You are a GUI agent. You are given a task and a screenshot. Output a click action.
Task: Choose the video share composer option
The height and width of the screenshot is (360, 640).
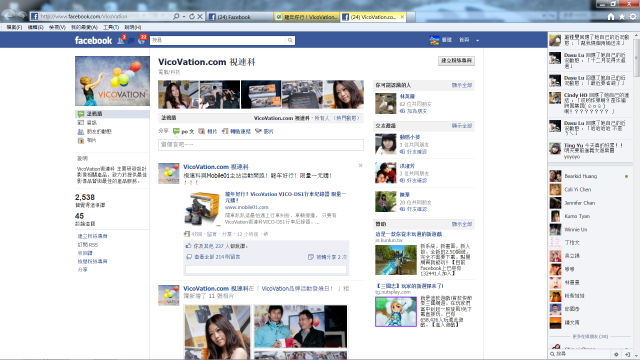pyautogui.click(x=264, y=131)
